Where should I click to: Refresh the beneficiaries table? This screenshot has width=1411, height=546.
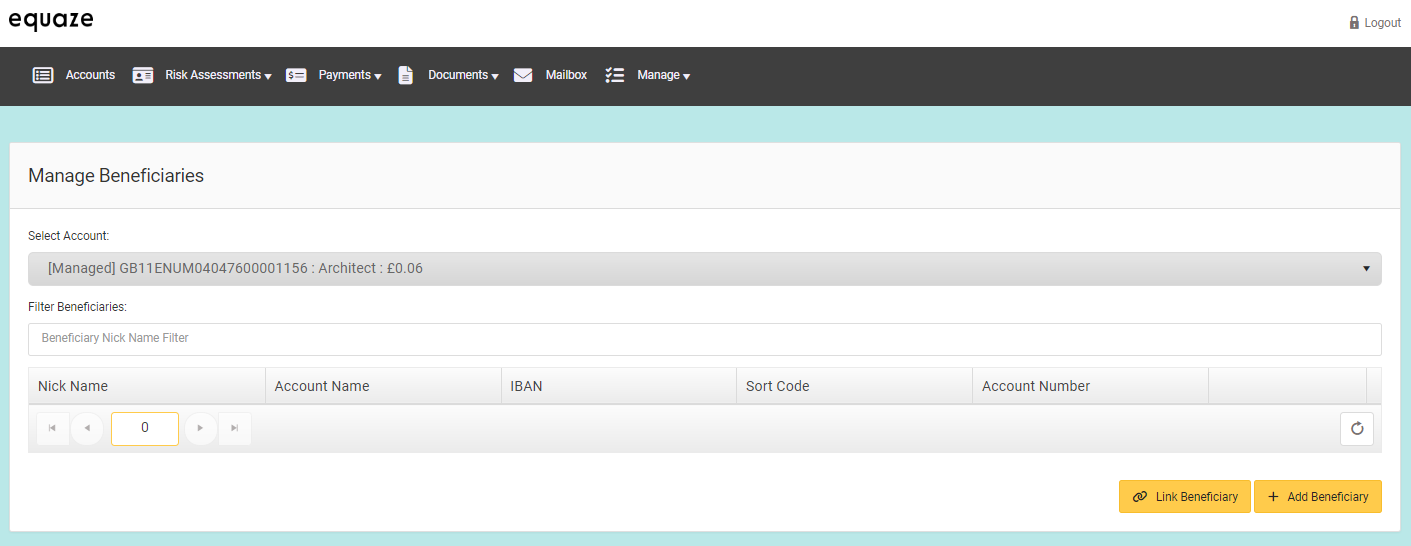[x=1356, y=429]
